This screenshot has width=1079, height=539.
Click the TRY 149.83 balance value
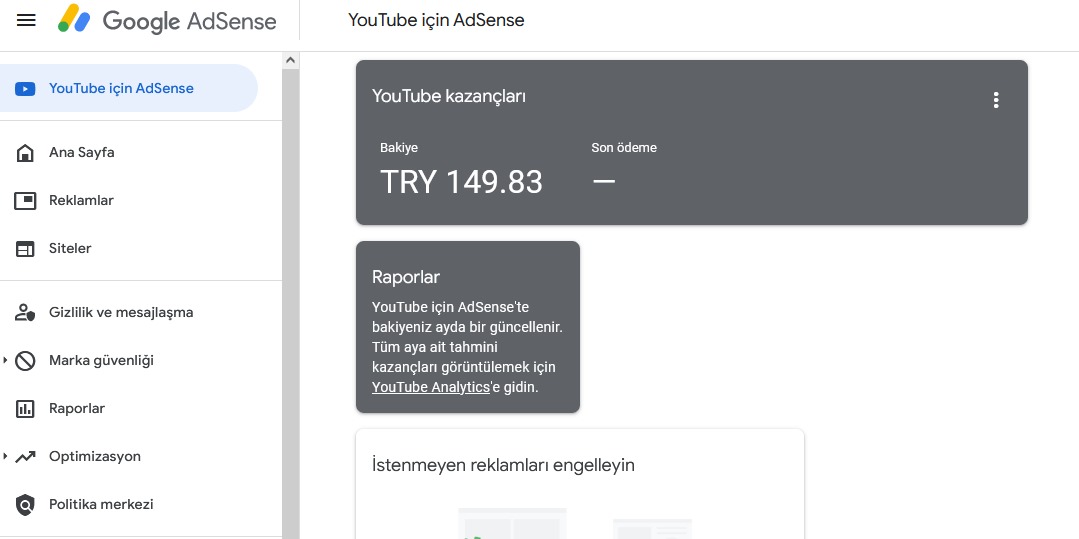click(461, 182)
